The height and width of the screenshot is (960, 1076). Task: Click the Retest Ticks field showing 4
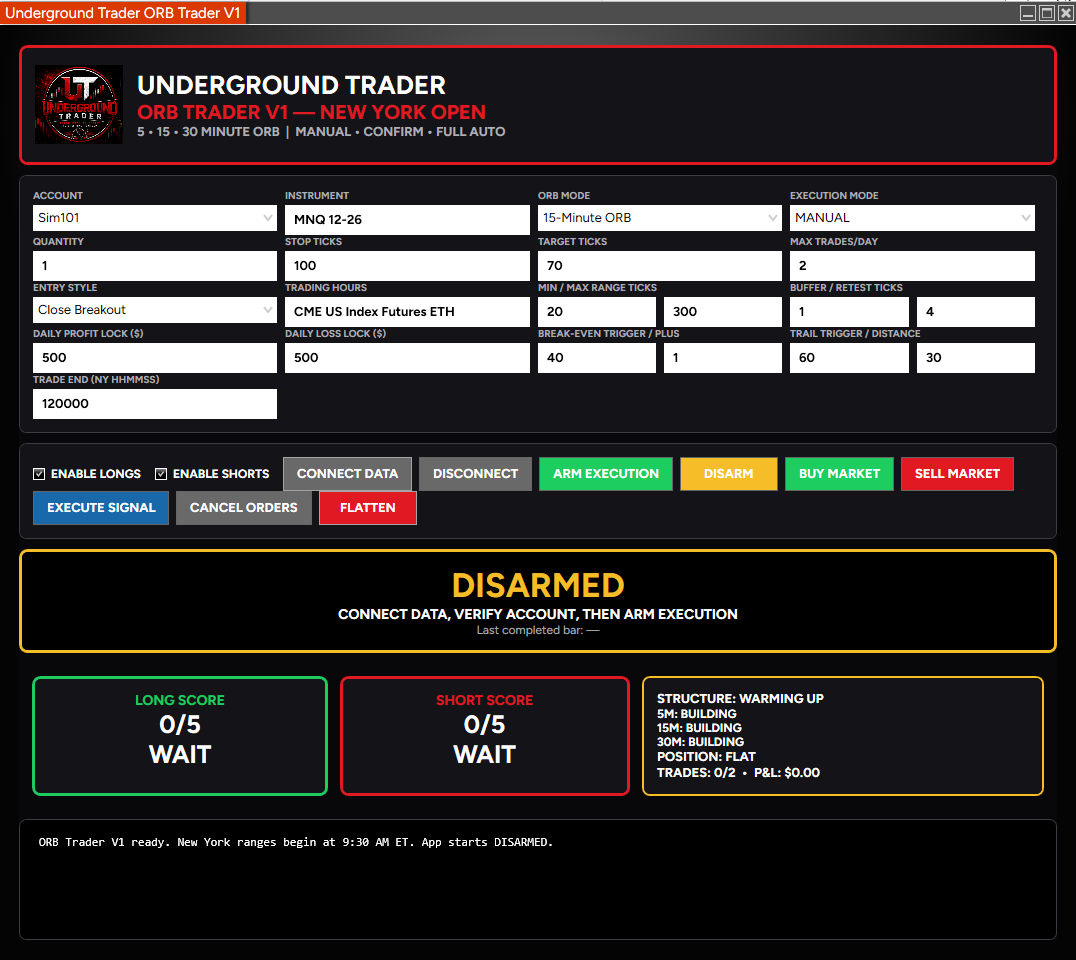pos(976,312)
